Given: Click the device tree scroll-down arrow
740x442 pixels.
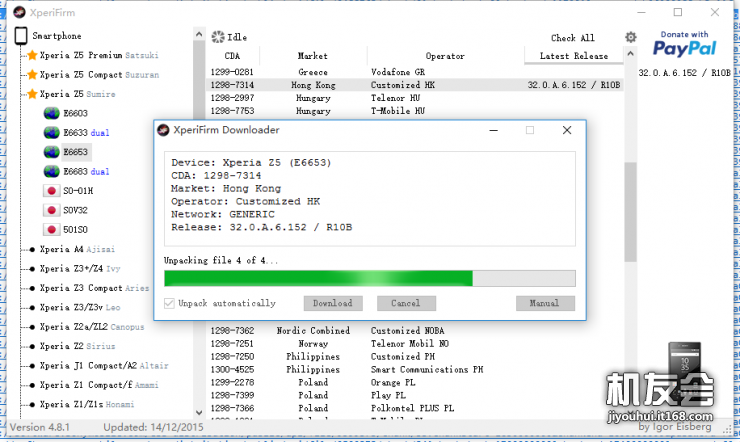Looking at the screenshot, I should pos(199,413).
